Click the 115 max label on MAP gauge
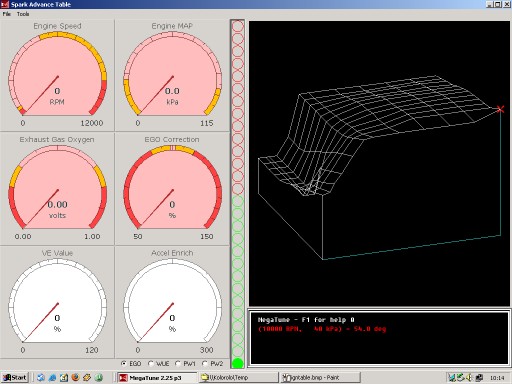The image size is (512, 384). click(x=207, y=123)
